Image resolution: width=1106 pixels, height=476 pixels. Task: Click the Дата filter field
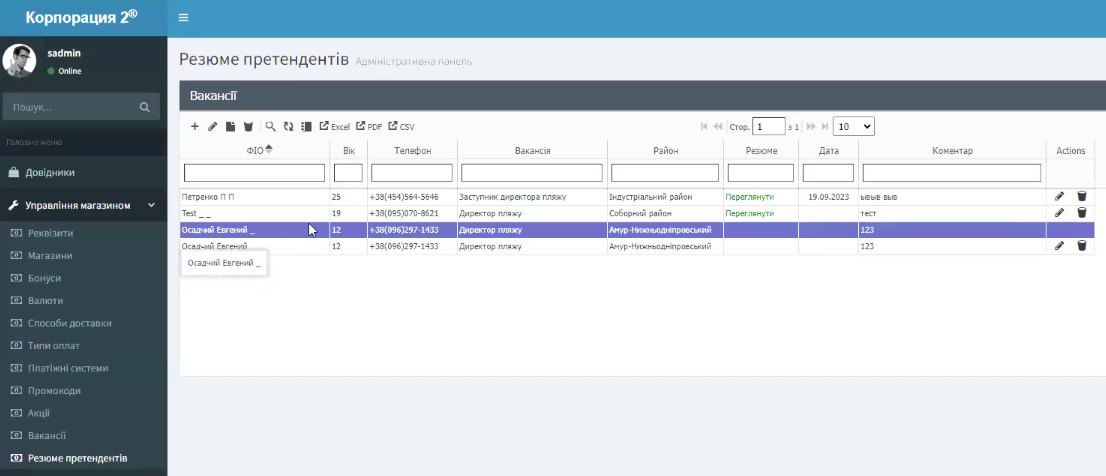pyautogui.click(x=828, y=173)
